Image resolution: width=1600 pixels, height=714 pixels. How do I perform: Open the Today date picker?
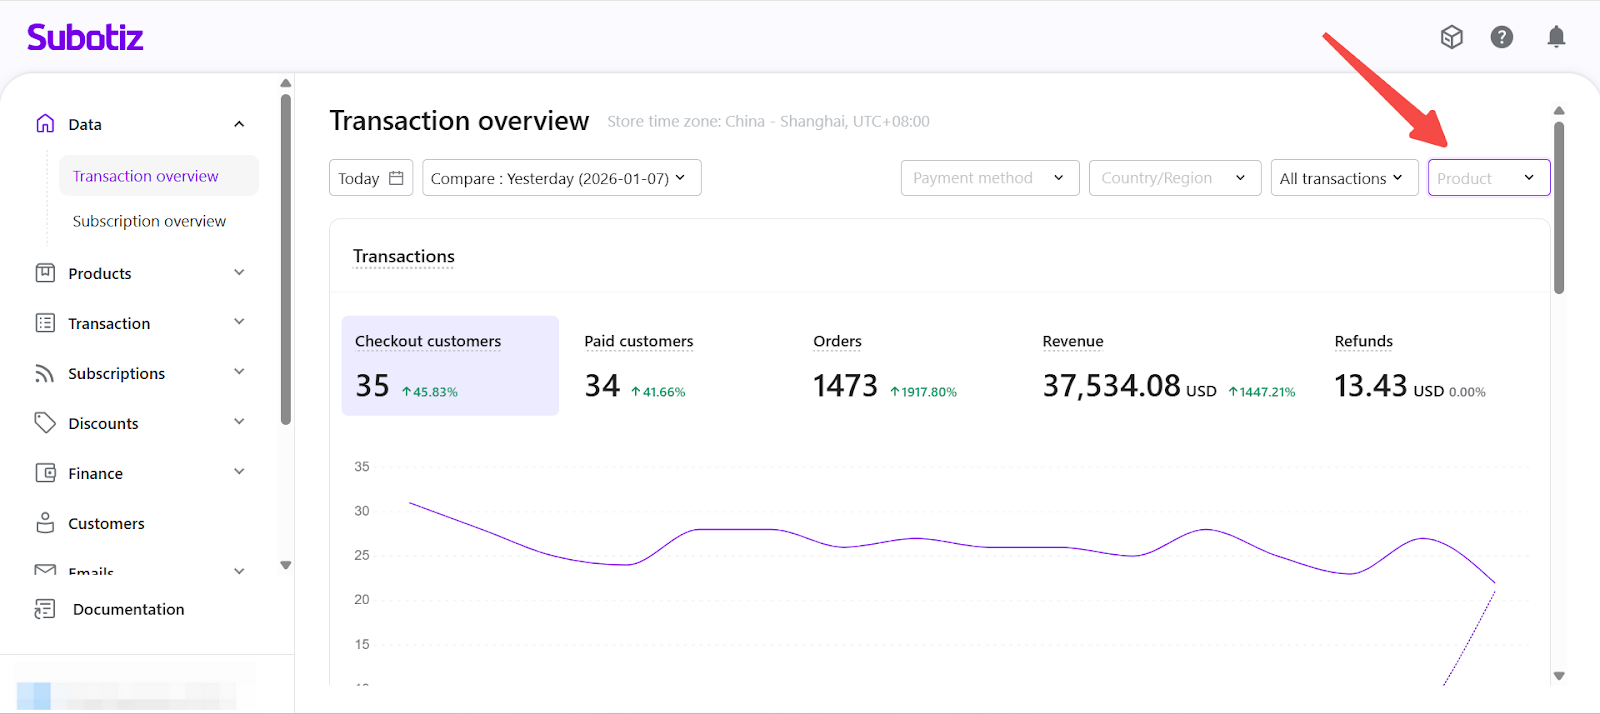tap(370, 178)
